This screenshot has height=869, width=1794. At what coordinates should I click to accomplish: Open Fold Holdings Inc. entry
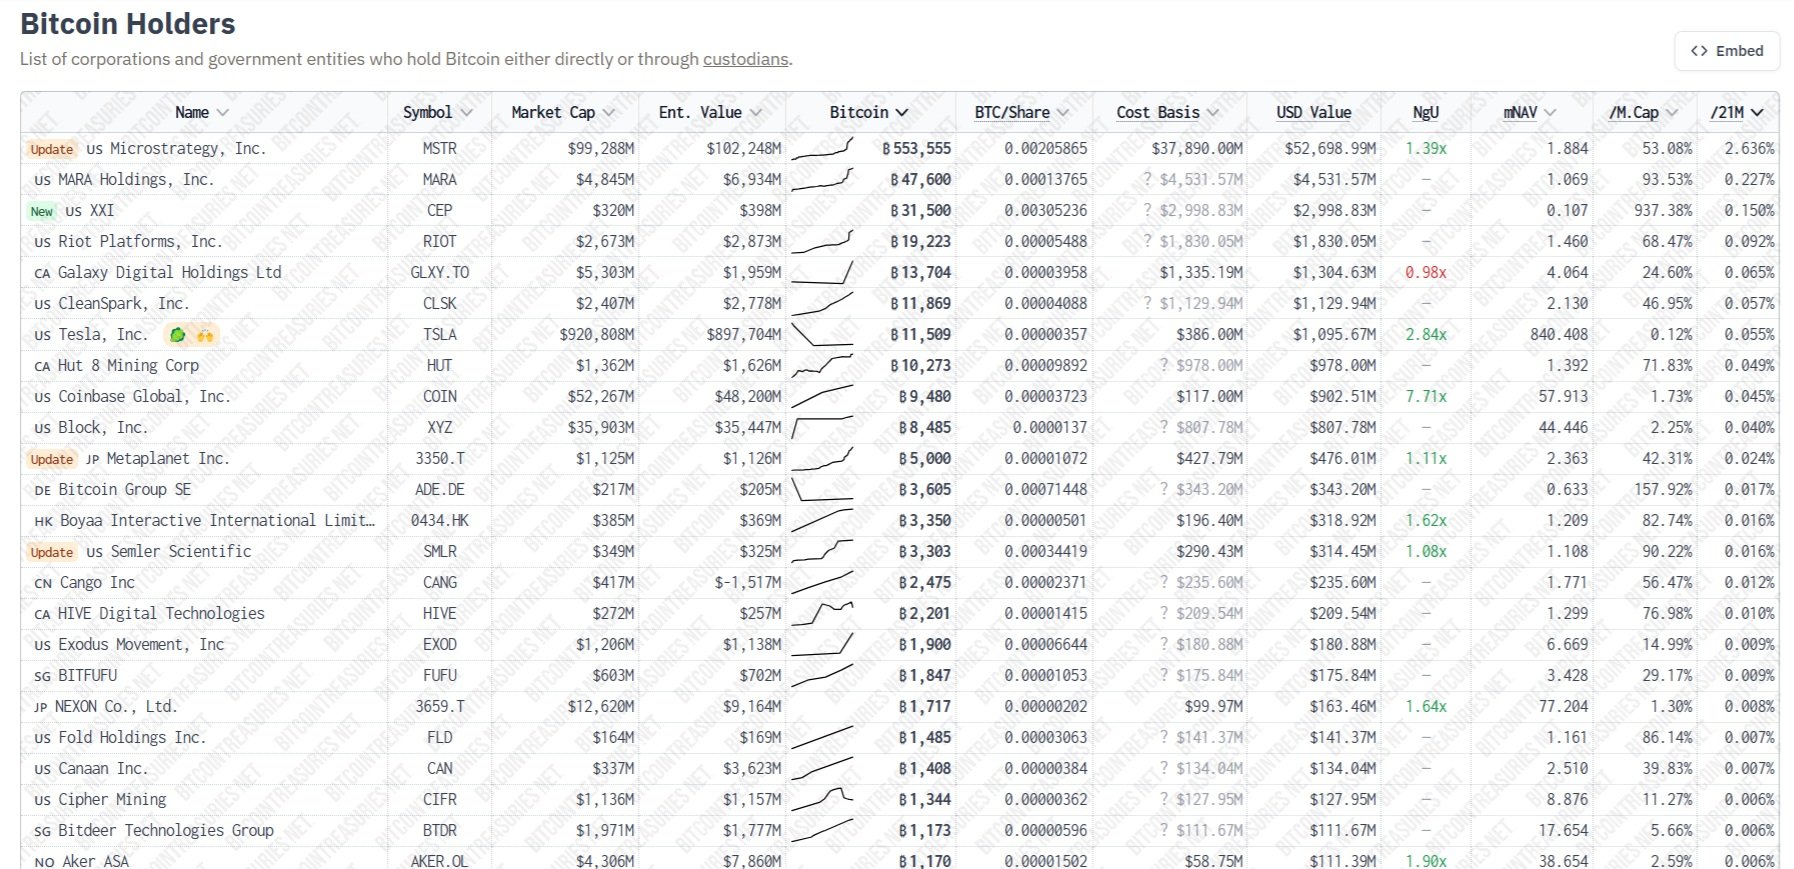coord(132,737)
